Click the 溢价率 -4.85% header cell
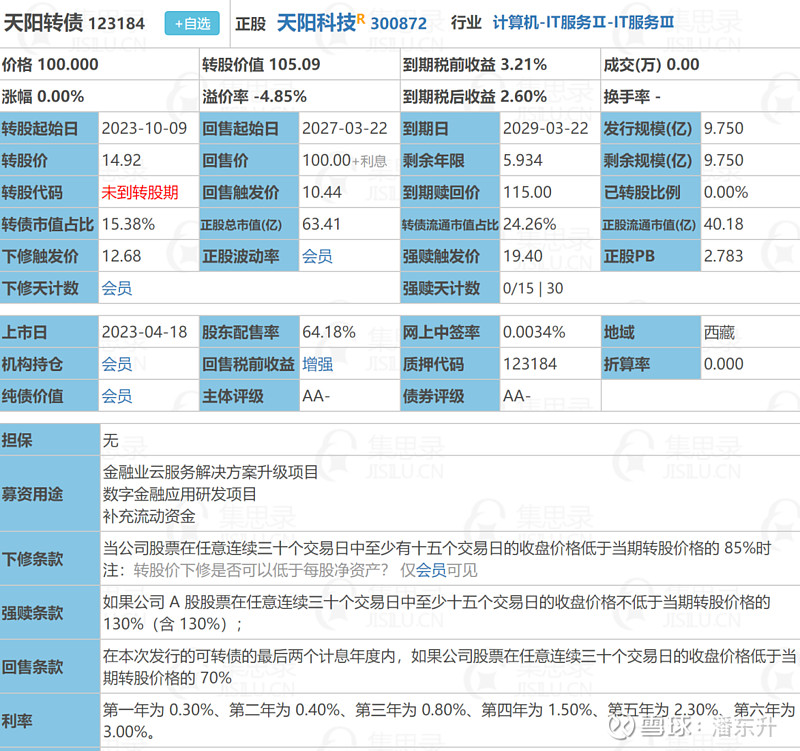The height and width of the screenshot is (751, 800). 254,97
